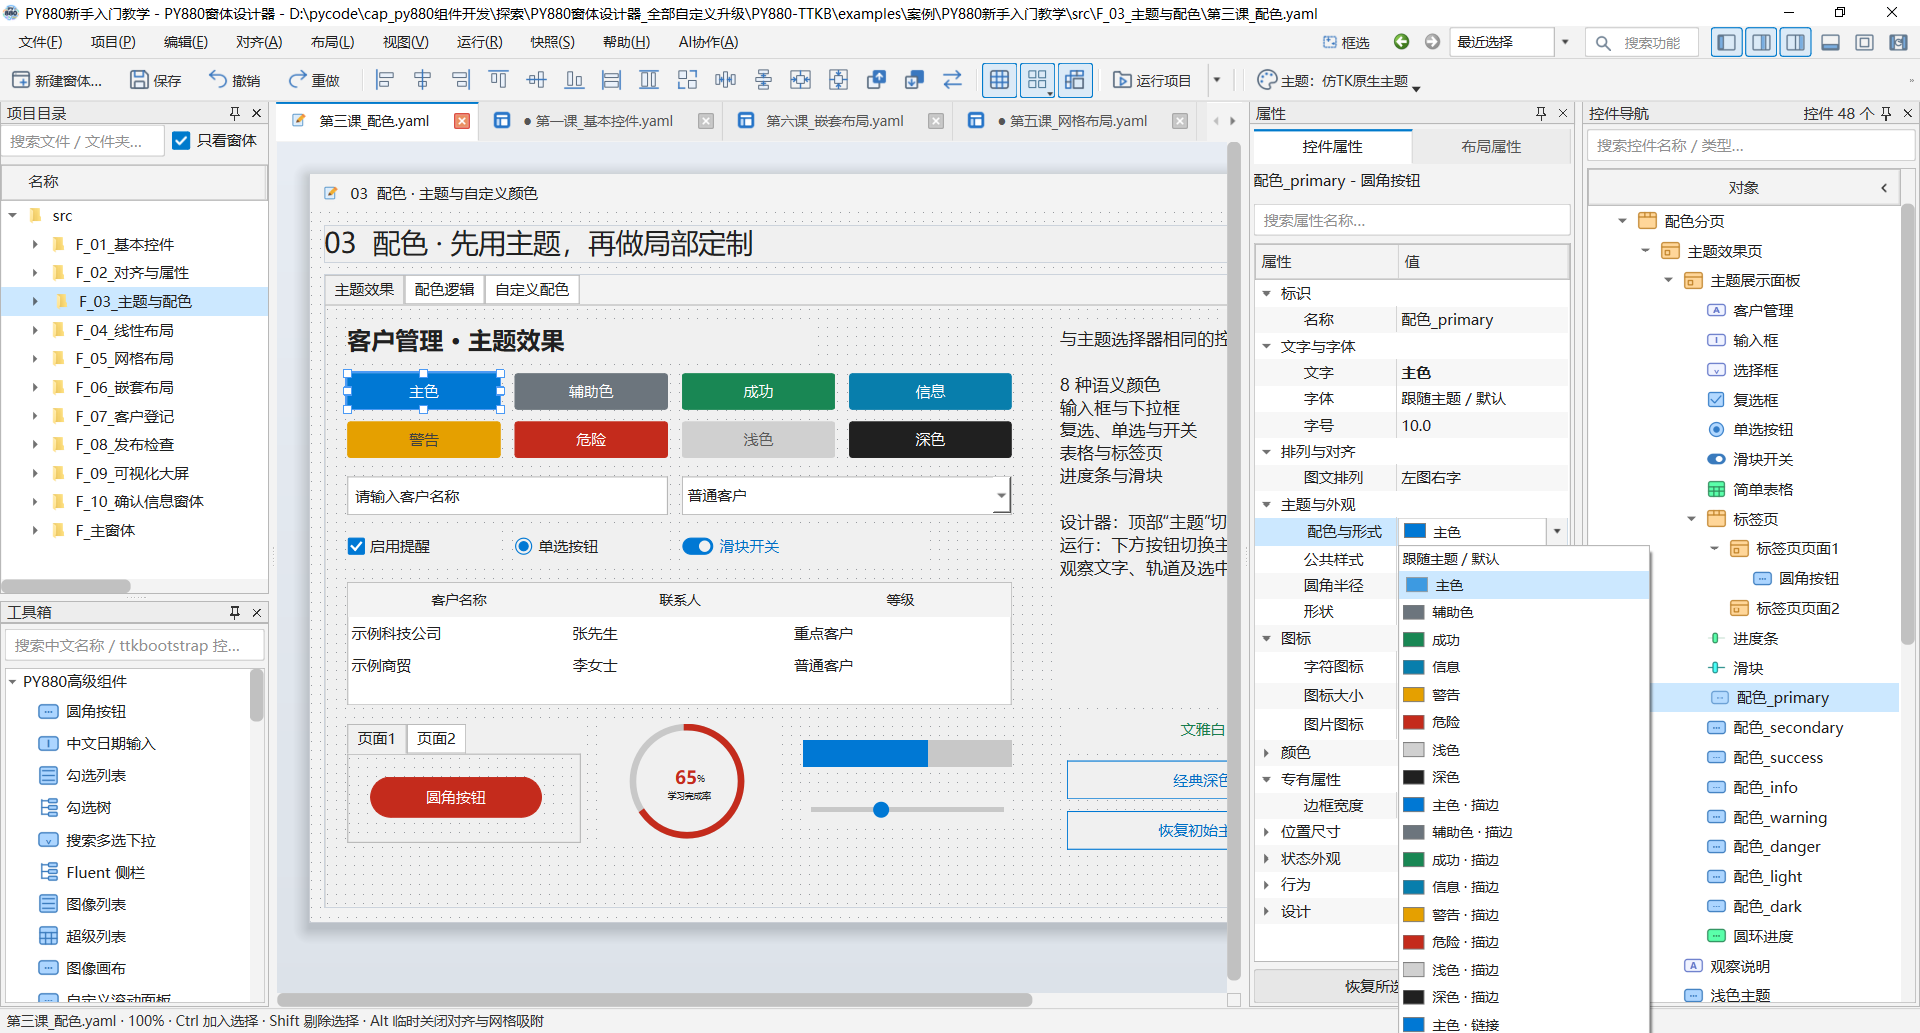Toggle the 滑块开关 switch
Screen dimensions: 1920x1033
[x=697, y=546]
